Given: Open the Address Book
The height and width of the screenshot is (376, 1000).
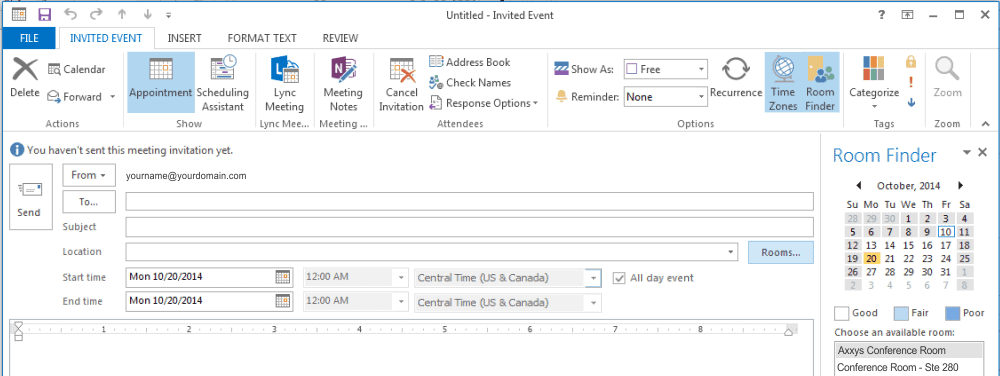Looking at the screenshot, I should [x=470, y=62].
